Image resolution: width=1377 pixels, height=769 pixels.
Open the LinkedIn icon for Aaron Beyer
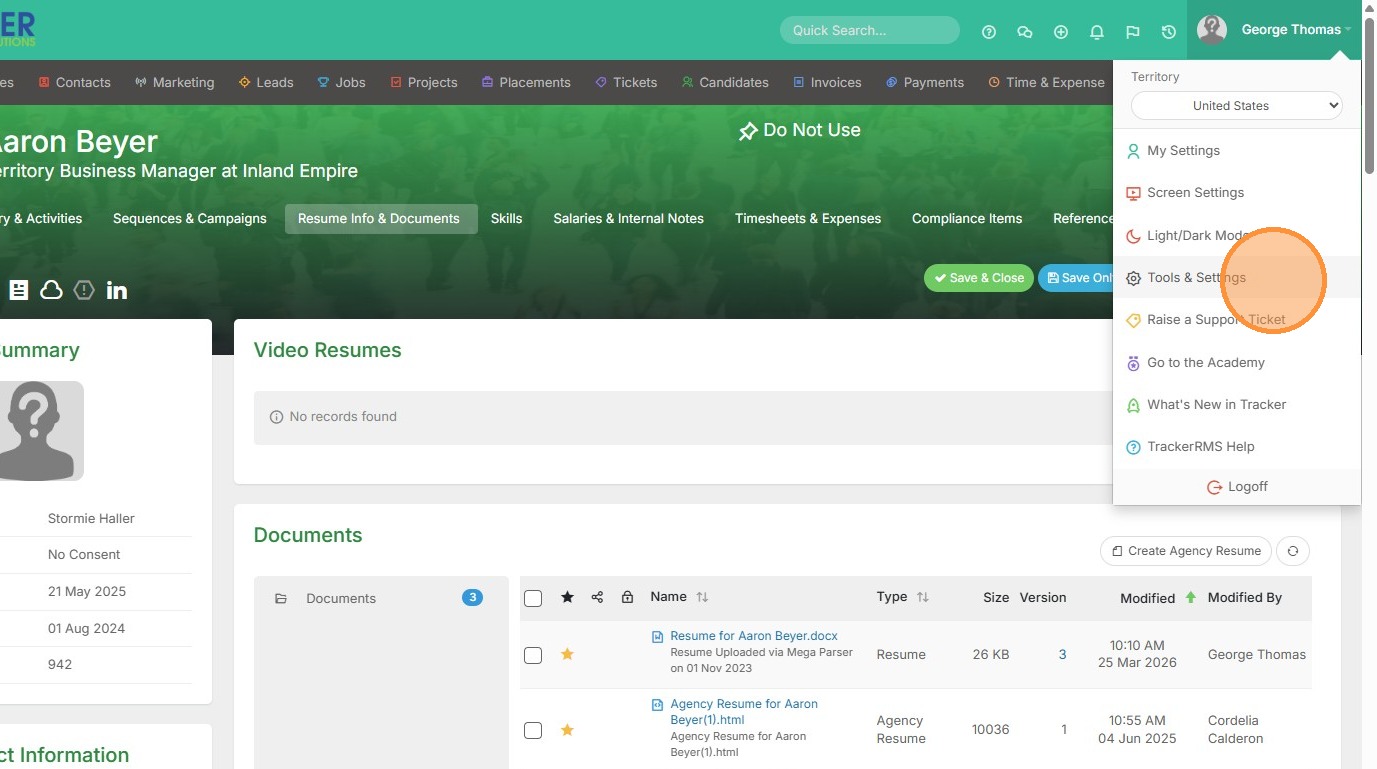coord(117,290)
